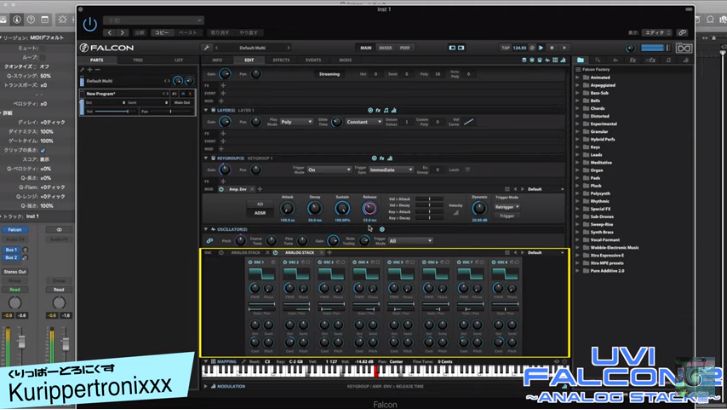The height and width of the screenshot is (410, 727).
Task: Switch to the PERF view tab
Action: pyautogui.click(x=405, y=48)
